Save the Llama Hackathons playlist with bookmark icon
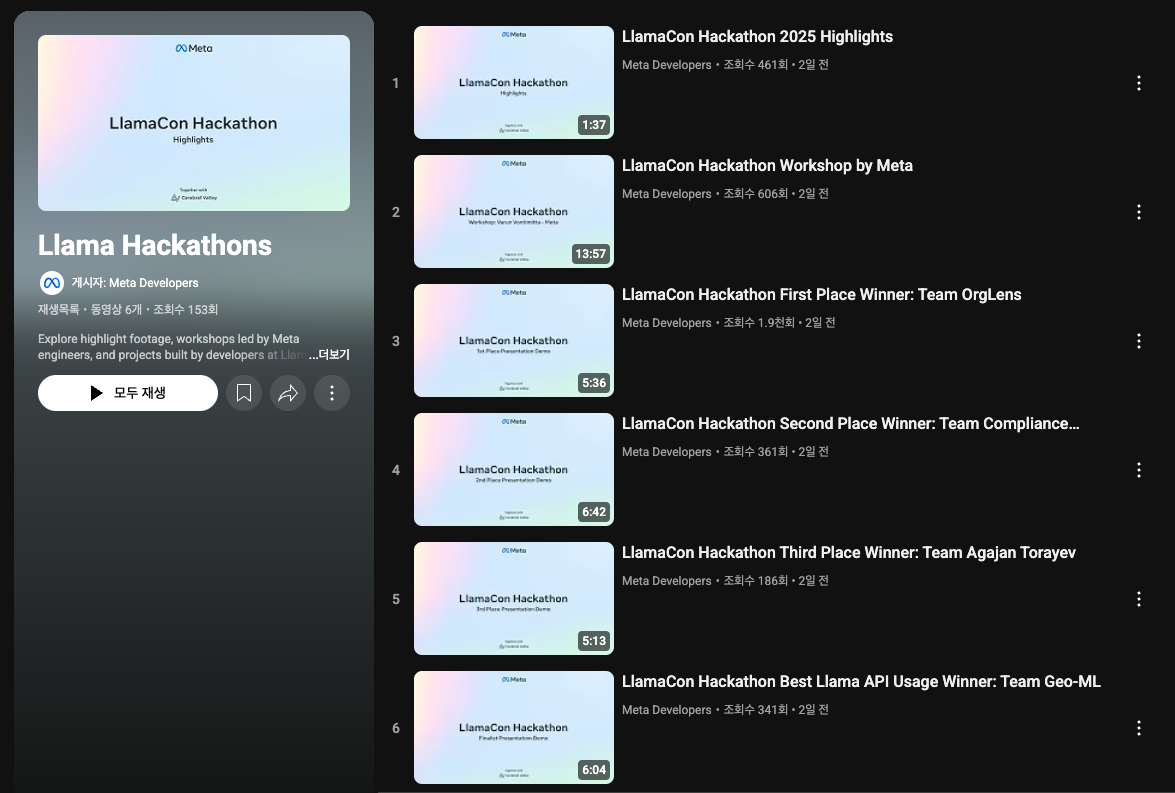1175x793 pixels. (x=244, y=393)
